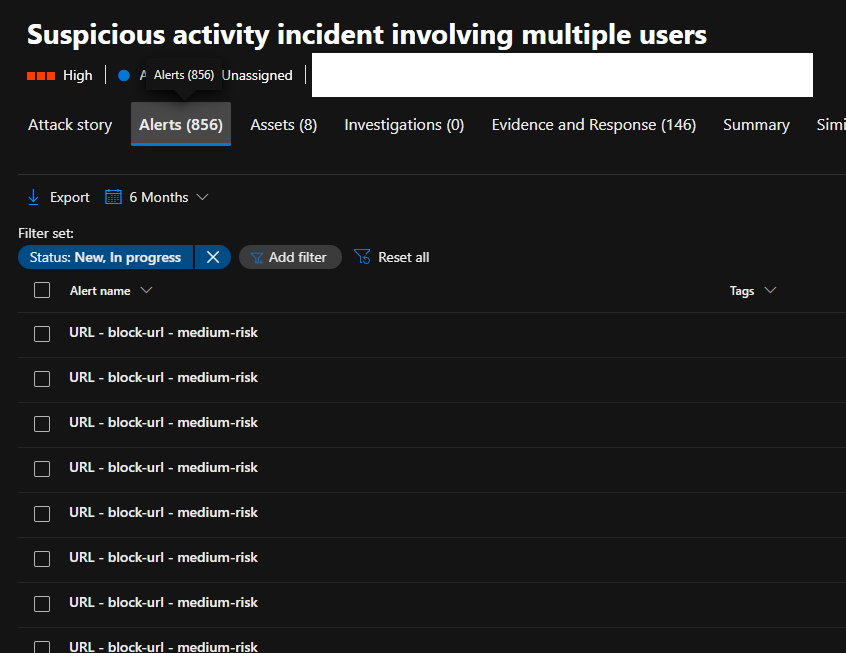Viewport: 846px width, 653px height.
Task: Click the funnel icon in Add filter
Action: coord(257,258)
